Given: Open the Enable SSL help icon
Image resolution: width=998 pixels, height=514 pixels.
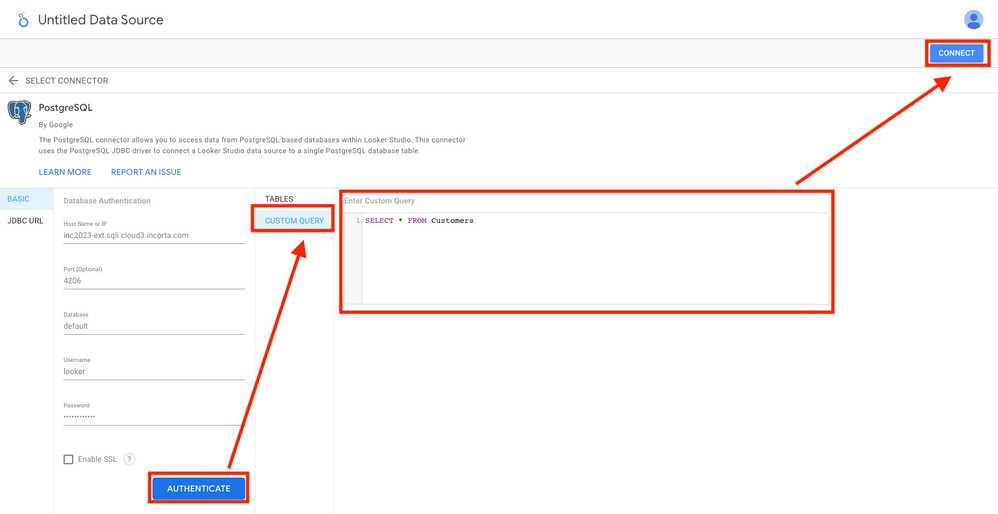Looking at the screenshot, I should point(129,459).
